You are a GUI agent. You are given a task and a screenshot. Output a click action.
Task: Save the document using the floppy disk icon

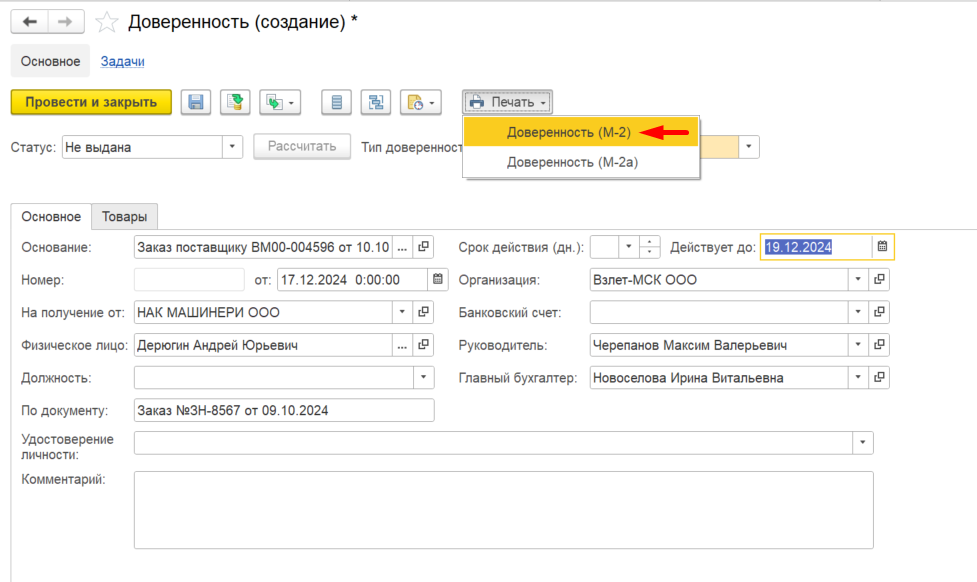pyautogui.click(x=196, y=102)
